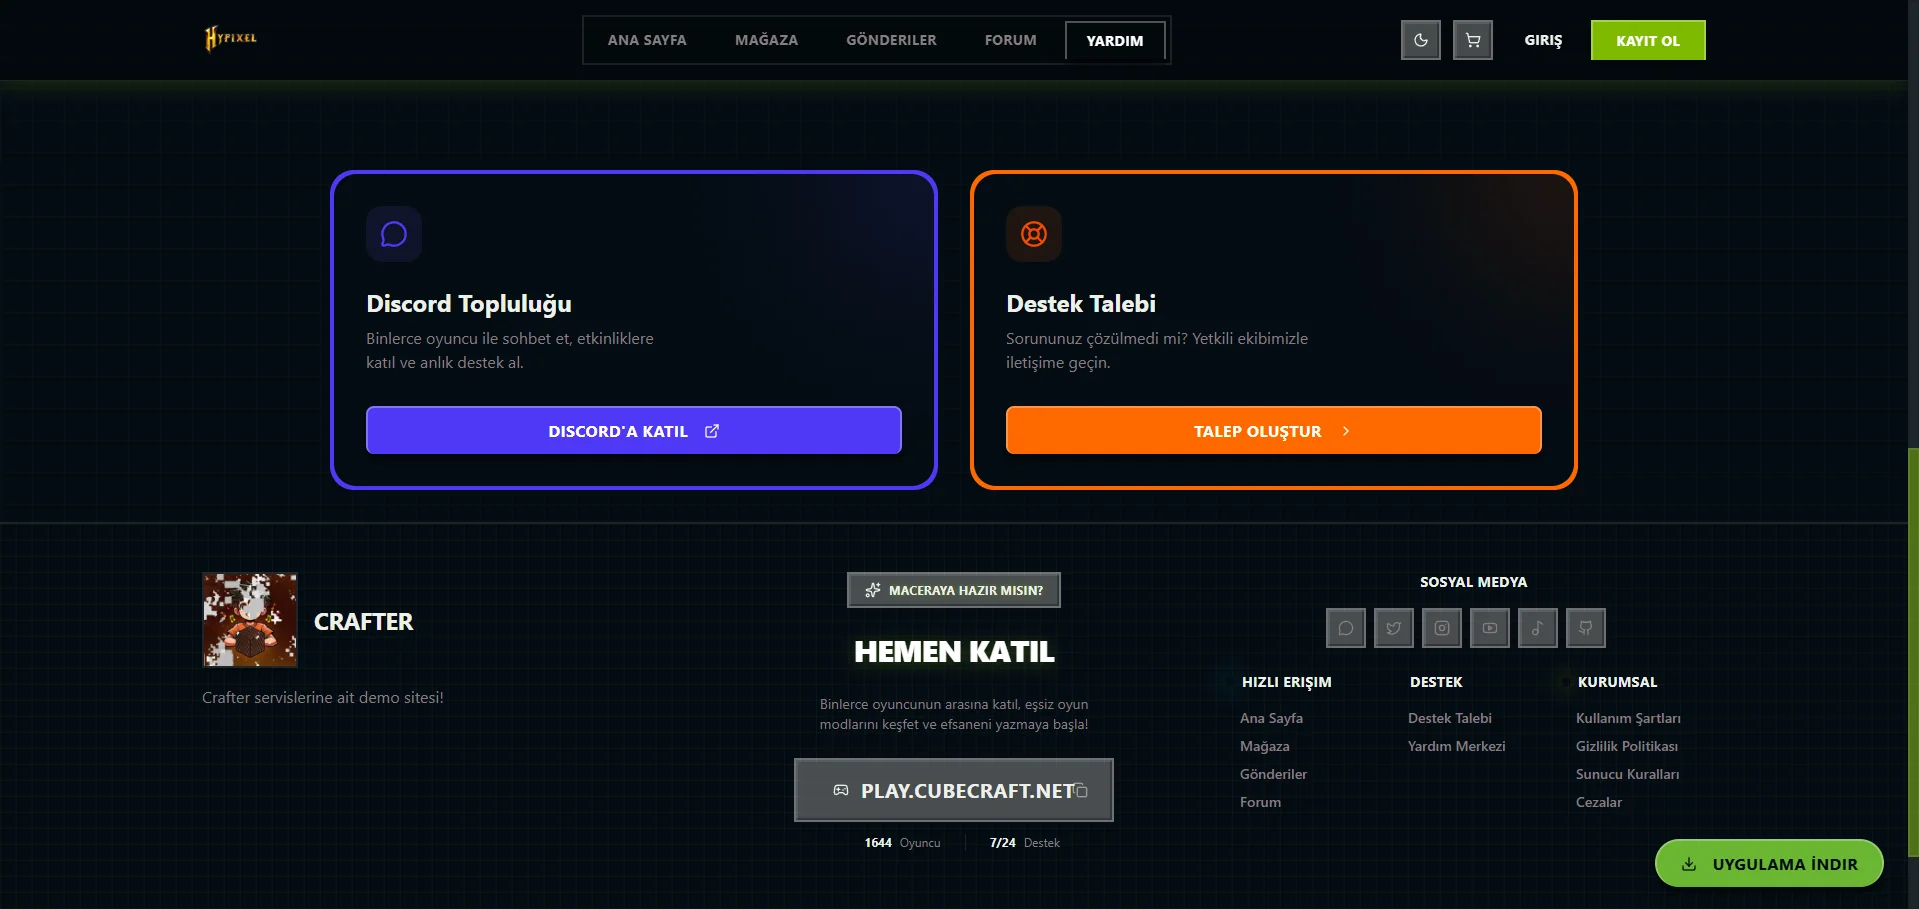Open Forum in top navigation bar
The height and width of the screenshot is (909, 1919).
tap(1010, 40)
